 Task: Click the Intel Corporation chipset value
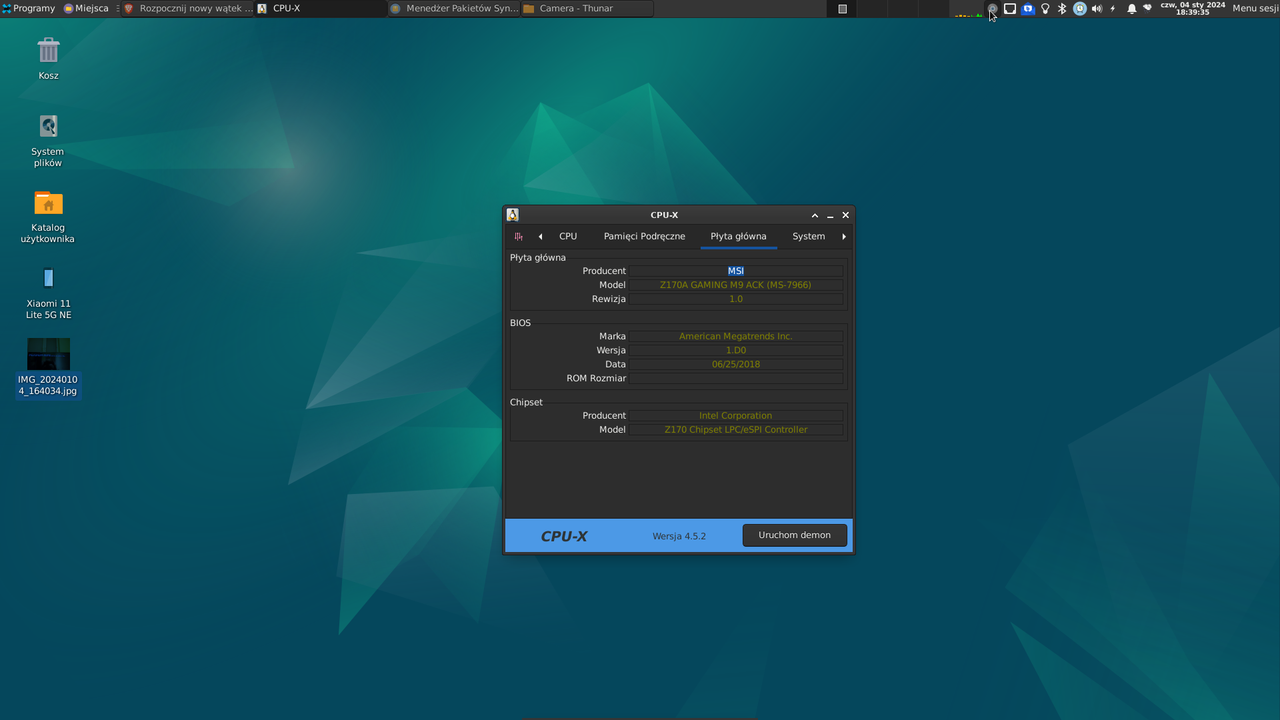[736, 415]
